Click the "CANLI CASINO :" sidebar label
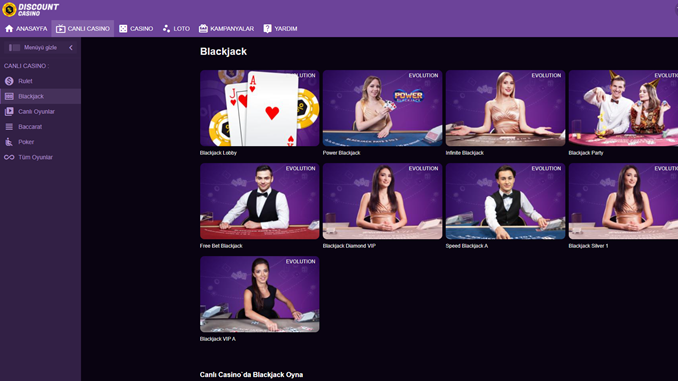Screen dimensions: 678x381 pos(26,66)
